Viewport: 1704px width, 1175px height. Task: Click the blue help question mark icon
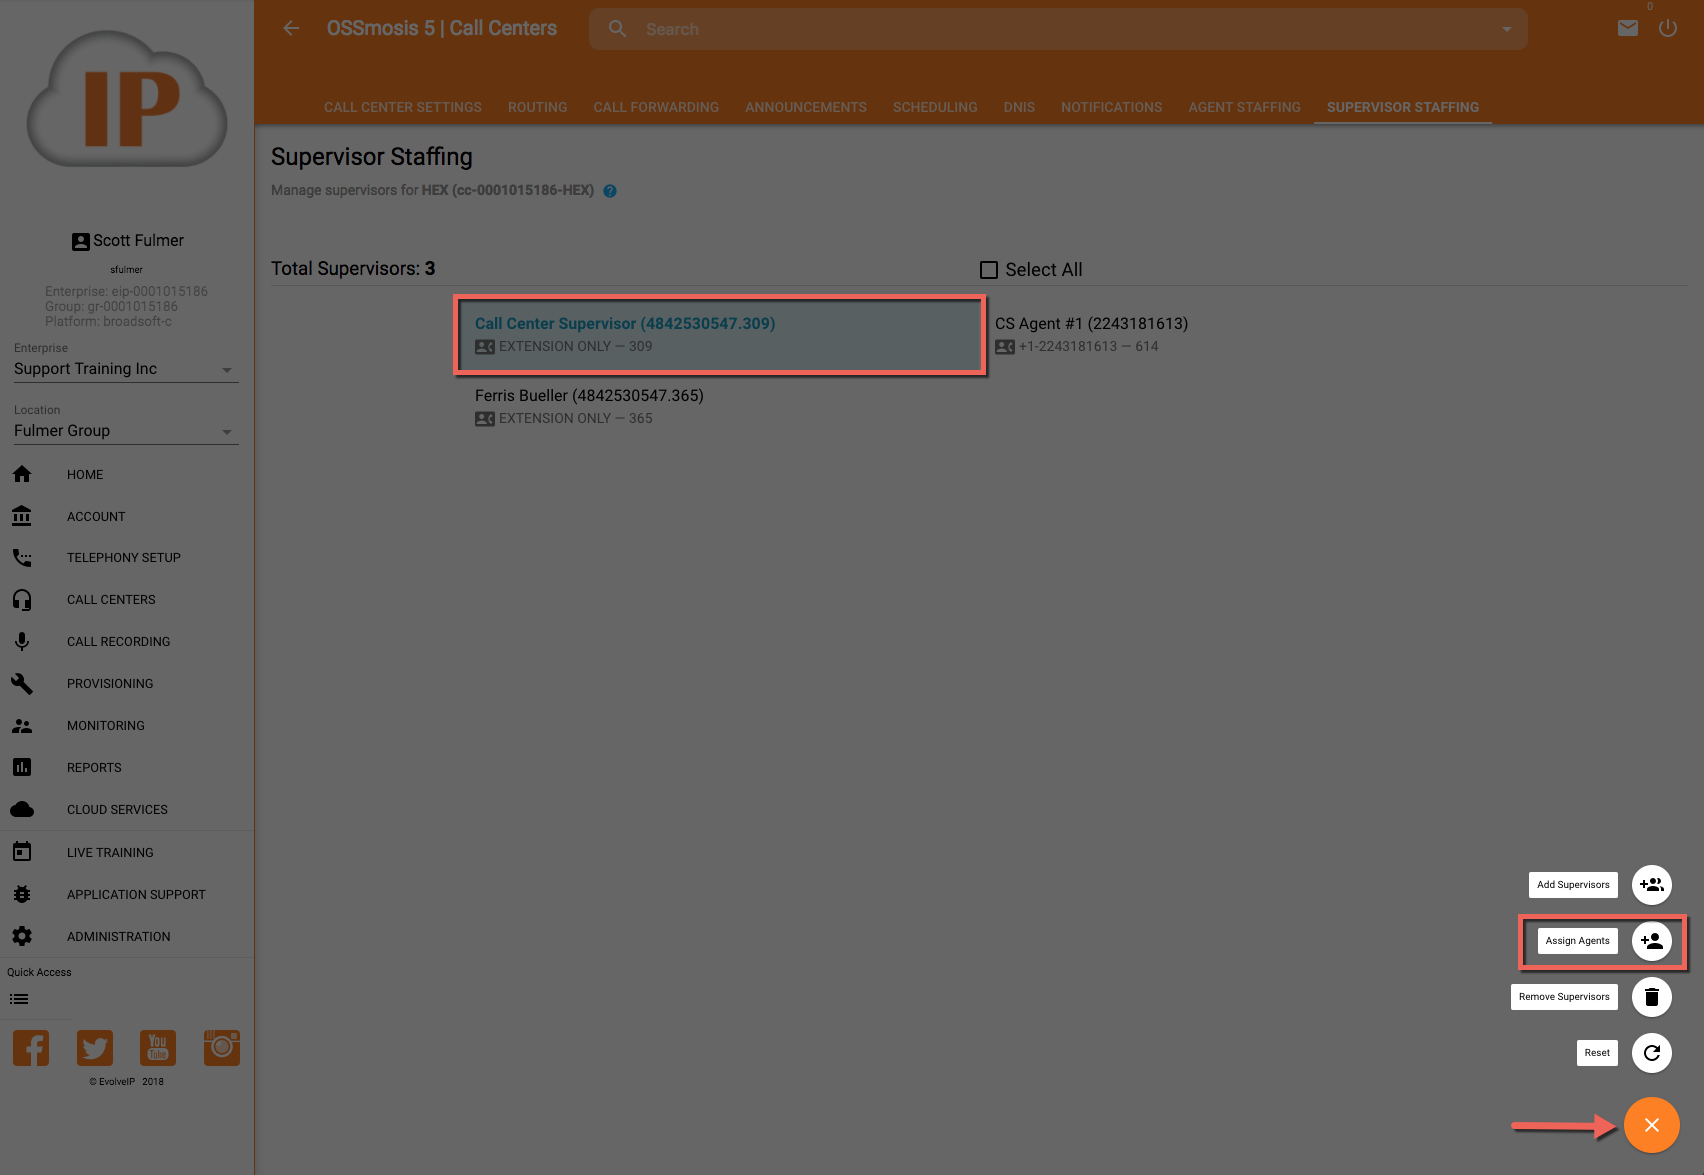click(x=610, y=191)
